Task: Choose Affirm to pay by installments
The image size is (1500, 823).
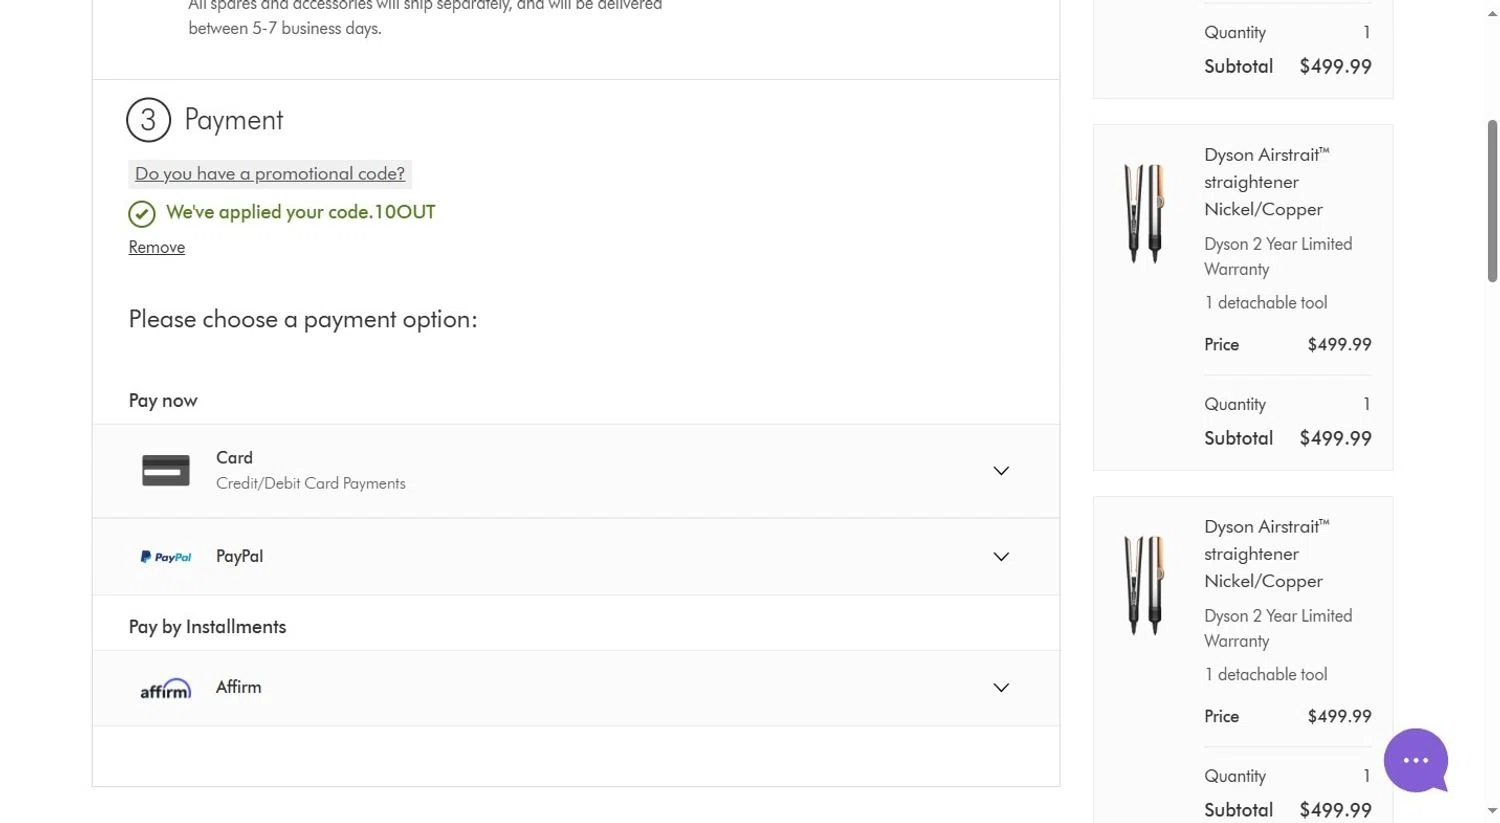Action: pos(575,688)
